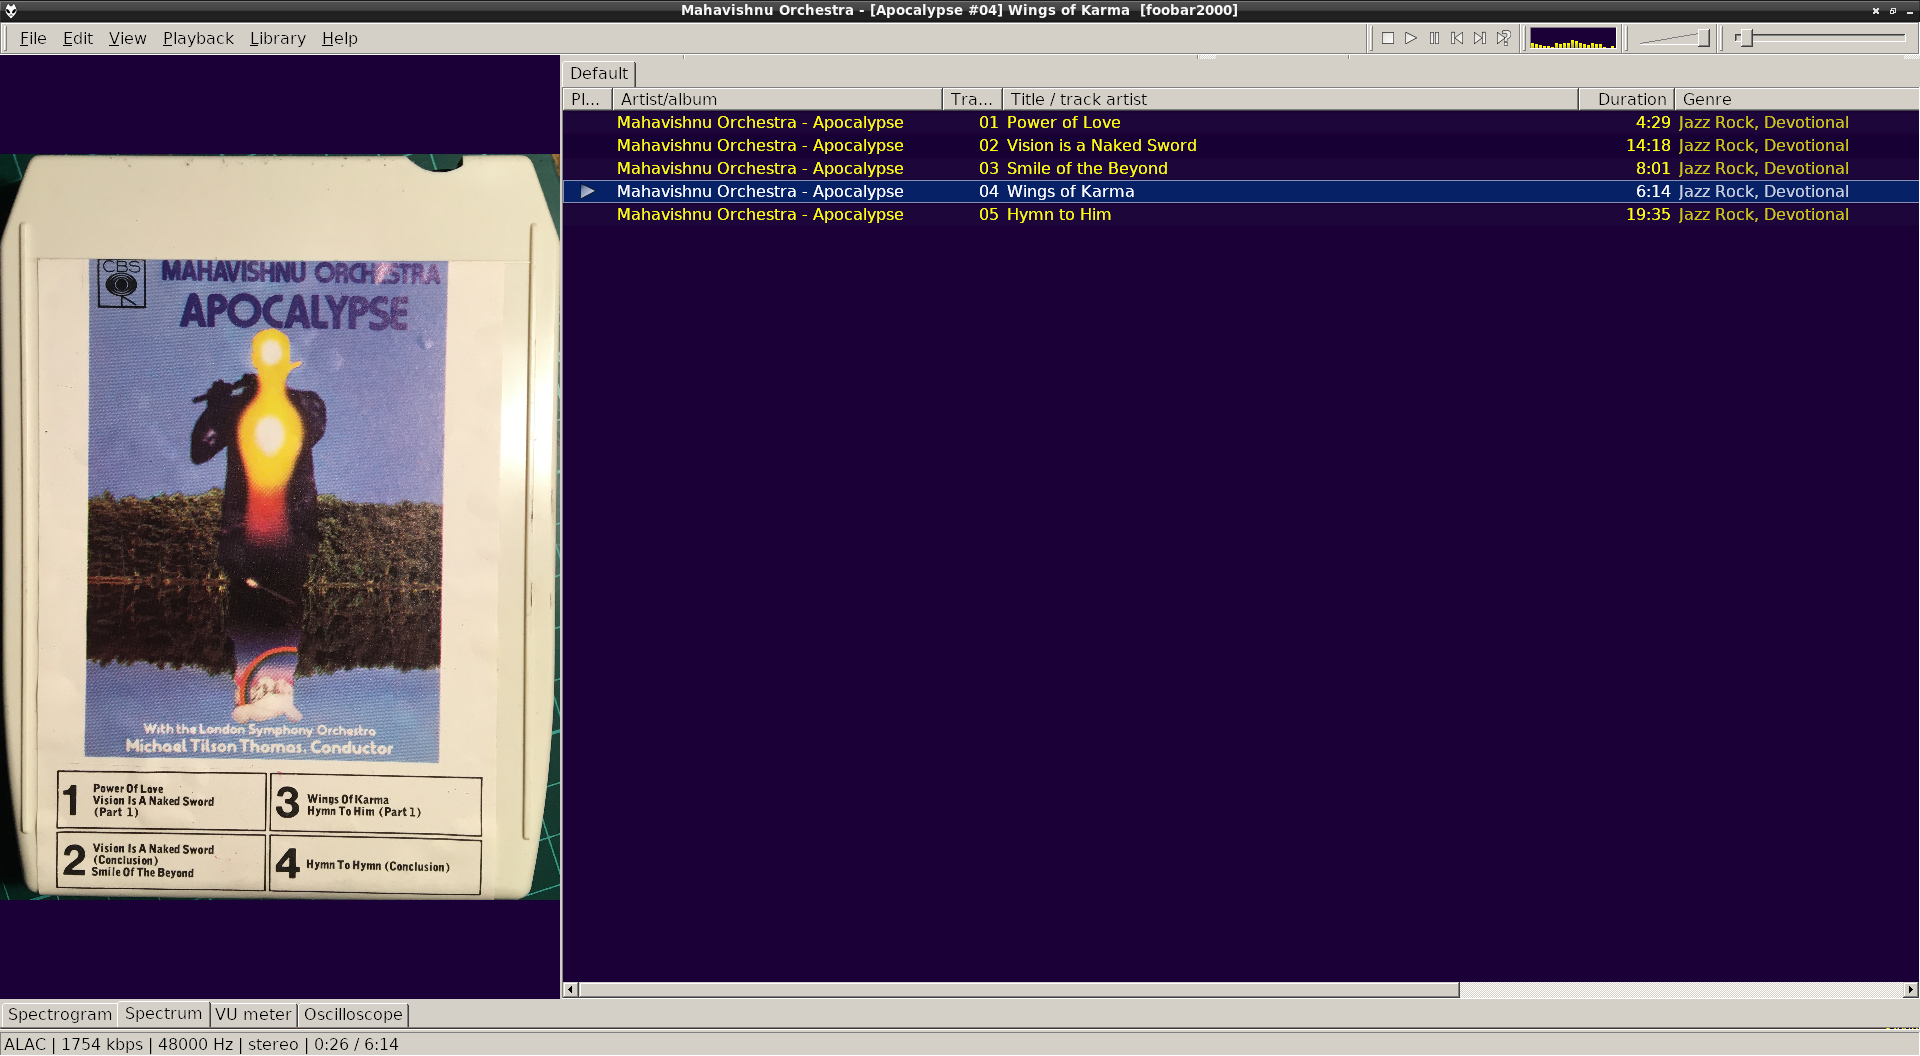Switch to the VU meter tab
The width and height of the screenshot is (1920, 1056).
click(x=253, y=1014)
